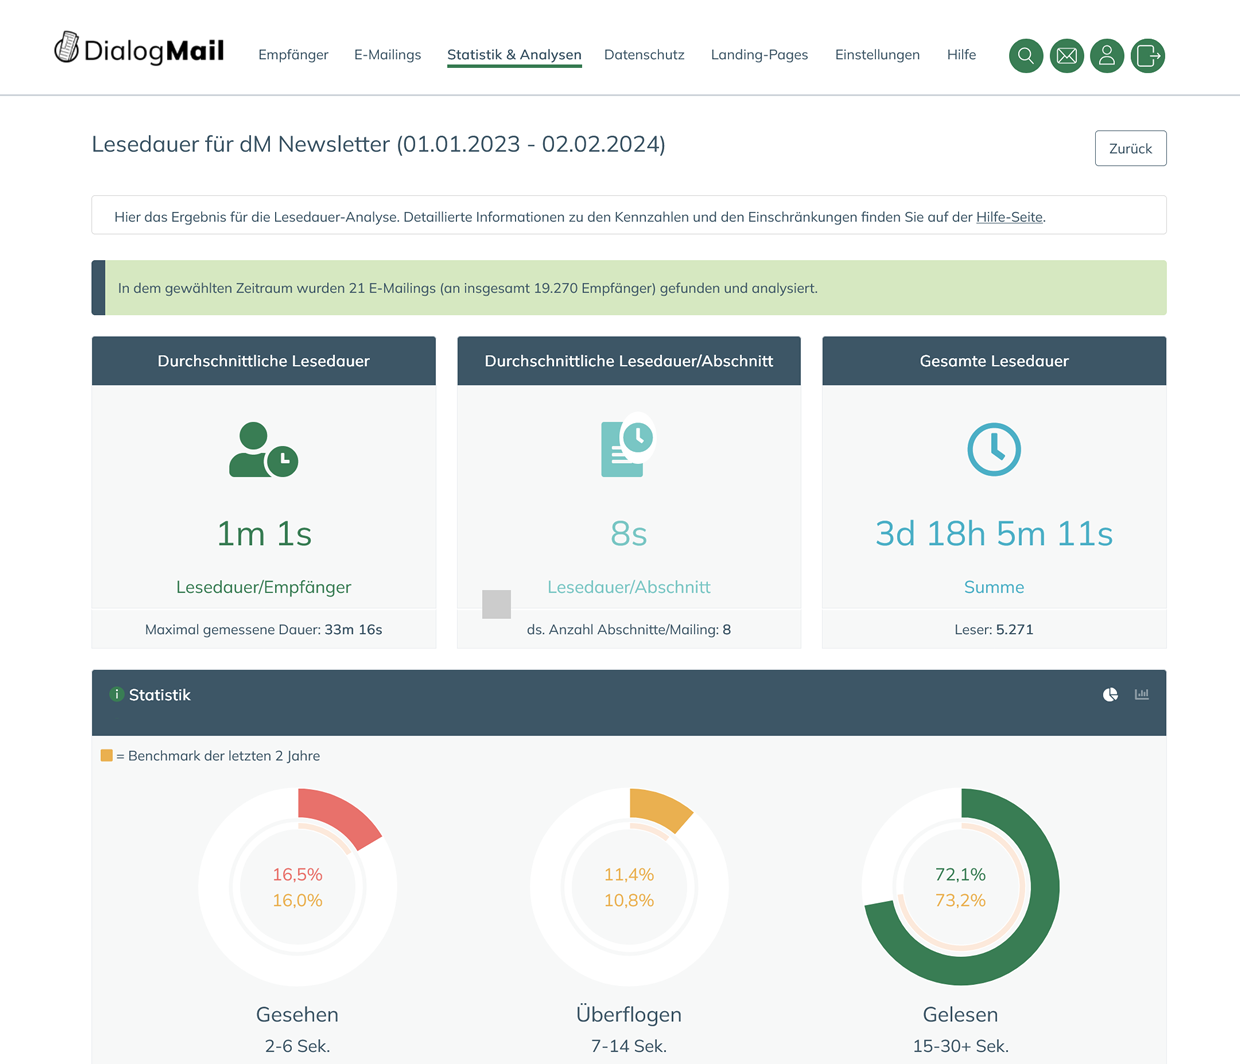
Task: Switch to pie chart view icon
Action: tap(1110, 694)
